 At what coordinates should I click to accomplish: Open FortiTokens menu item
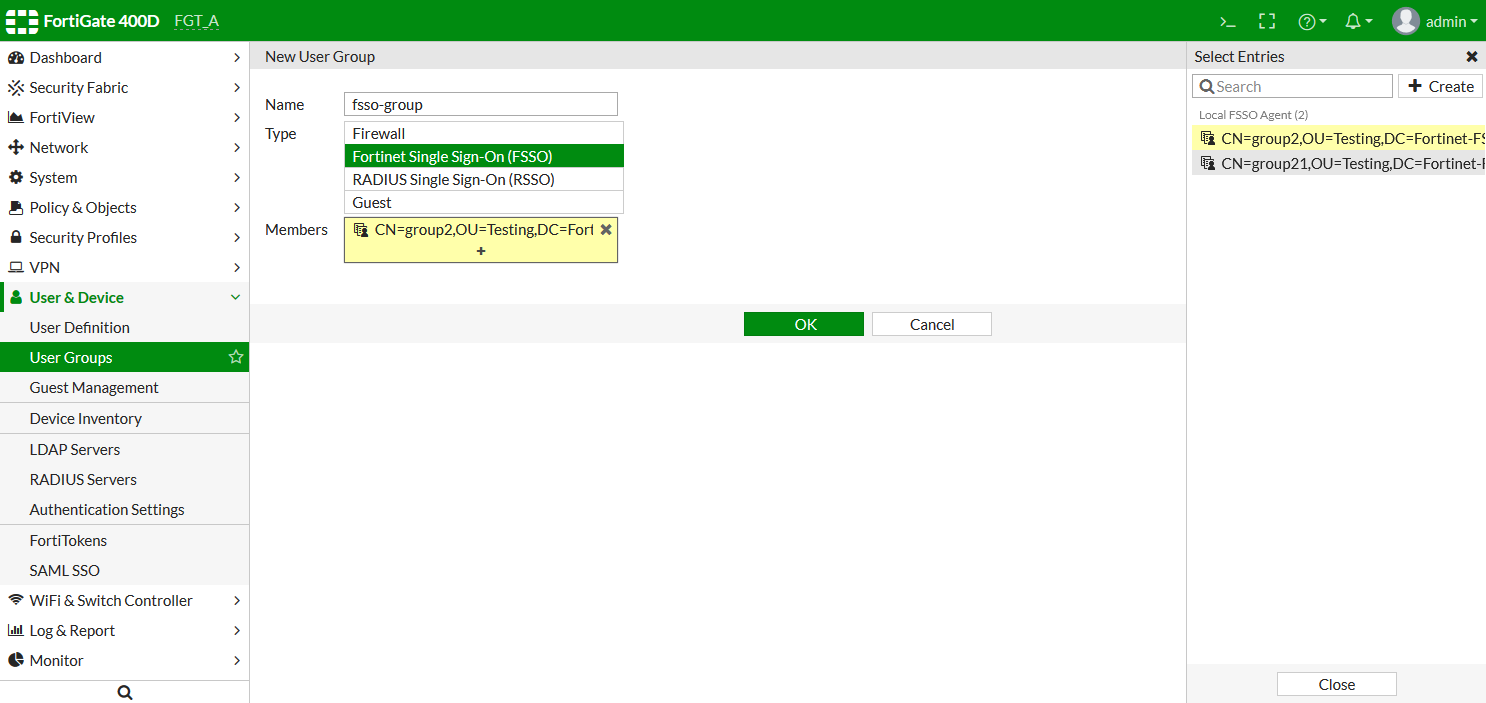click(125, 540)
